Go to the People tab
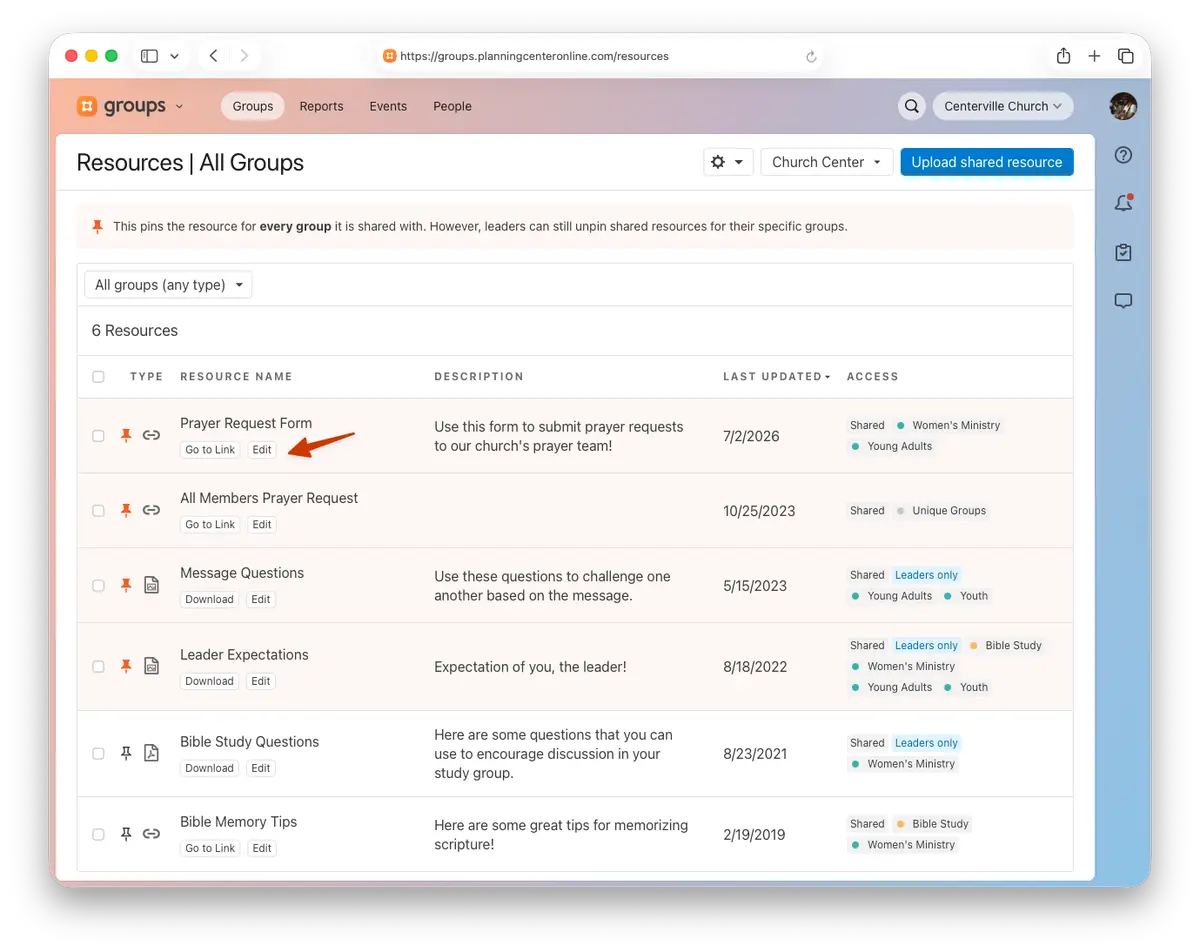 pos(452,106)
